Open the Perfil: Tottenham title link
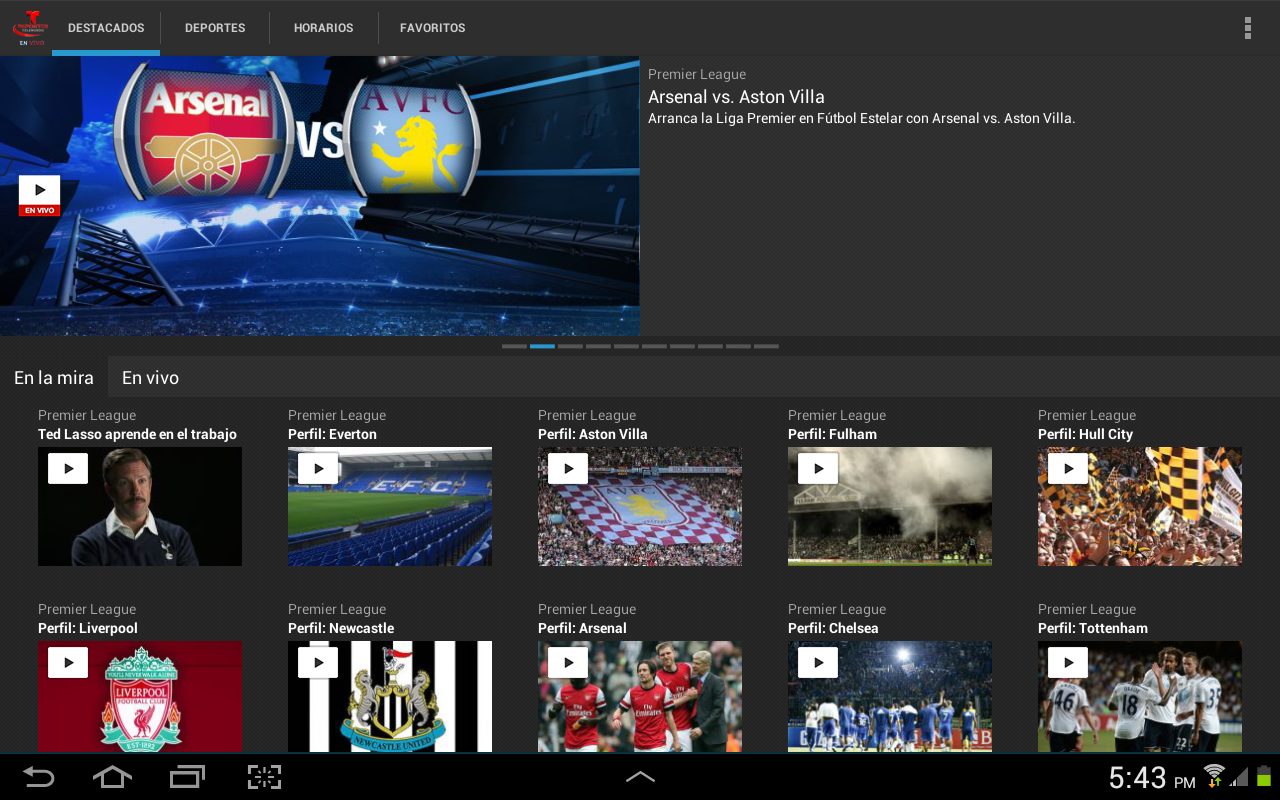Screen dimensions: 1280x800 [x=1093, y=628]
